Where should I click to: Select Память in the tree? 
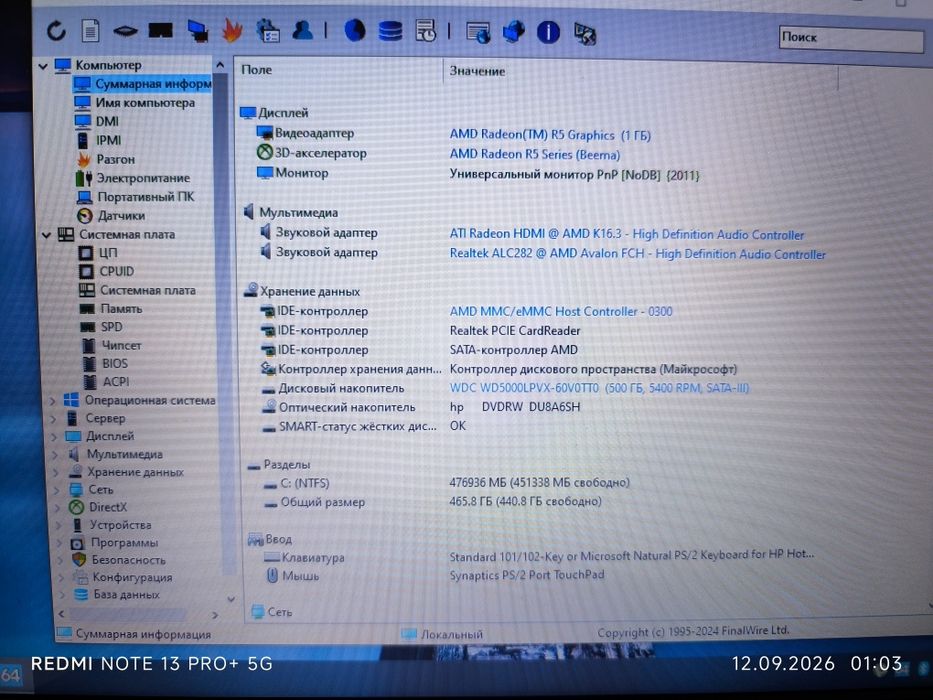(x=121, y=308)
